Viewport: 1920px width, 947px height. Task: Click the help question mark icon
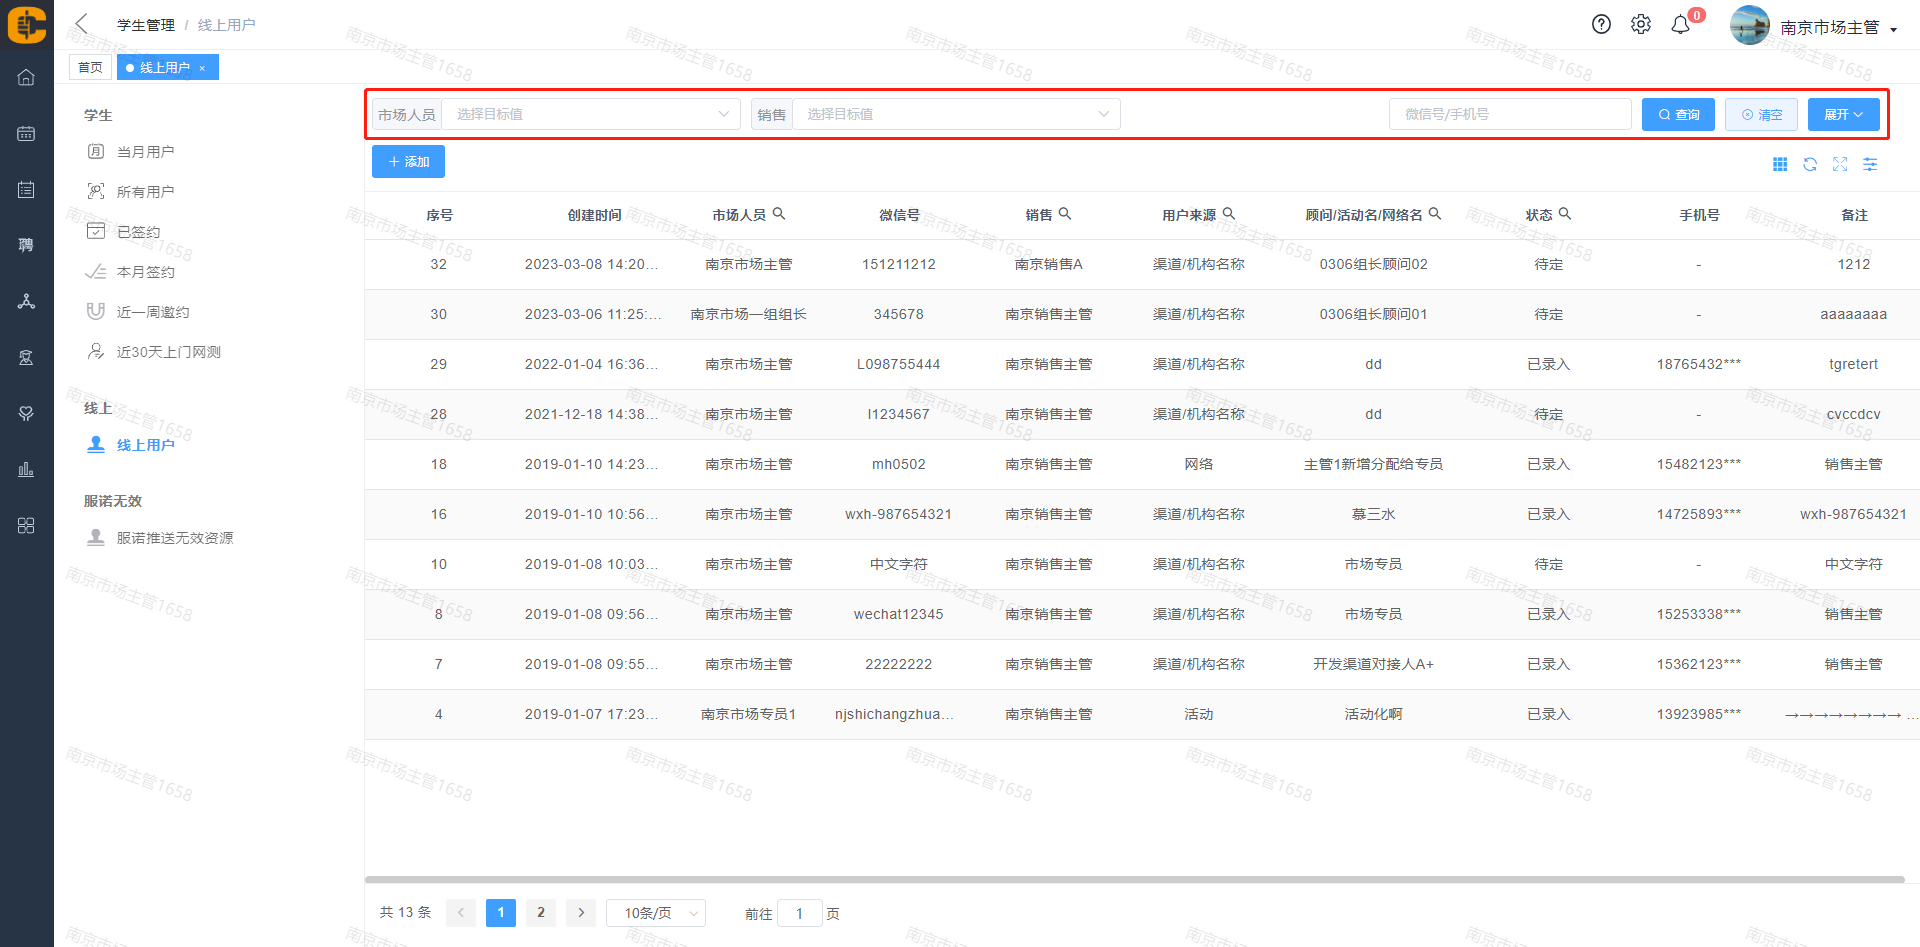pyautogui.click(x=1601, y=25)
